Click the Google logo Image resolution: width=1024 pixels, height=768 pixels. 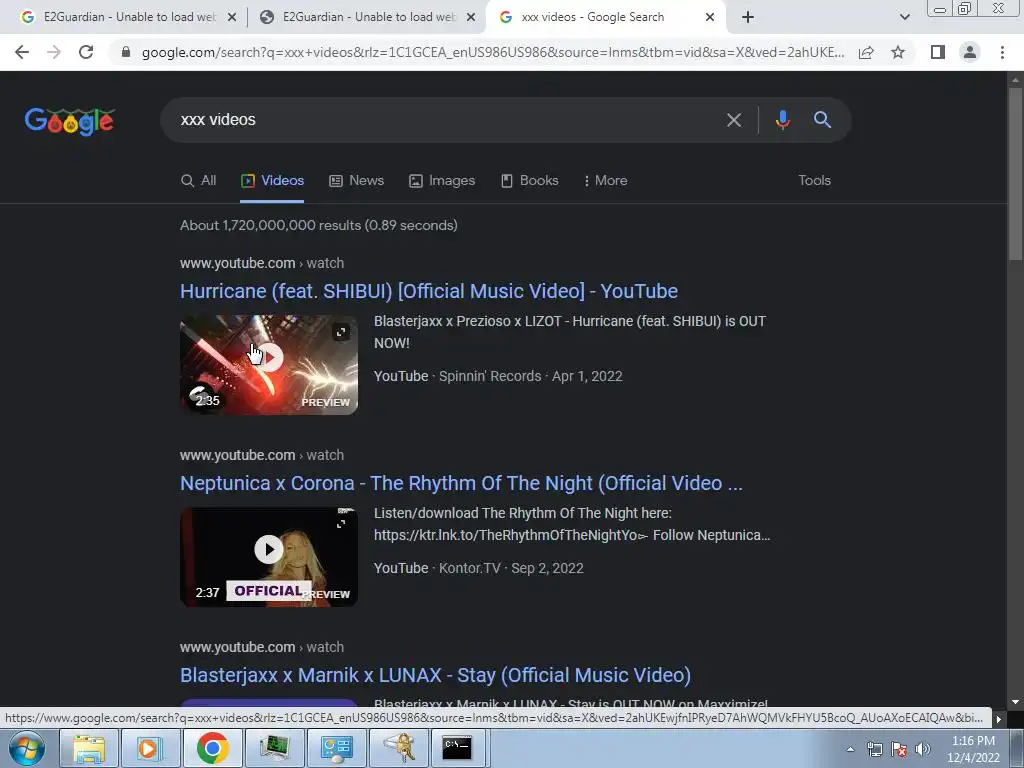pos(70,121)
